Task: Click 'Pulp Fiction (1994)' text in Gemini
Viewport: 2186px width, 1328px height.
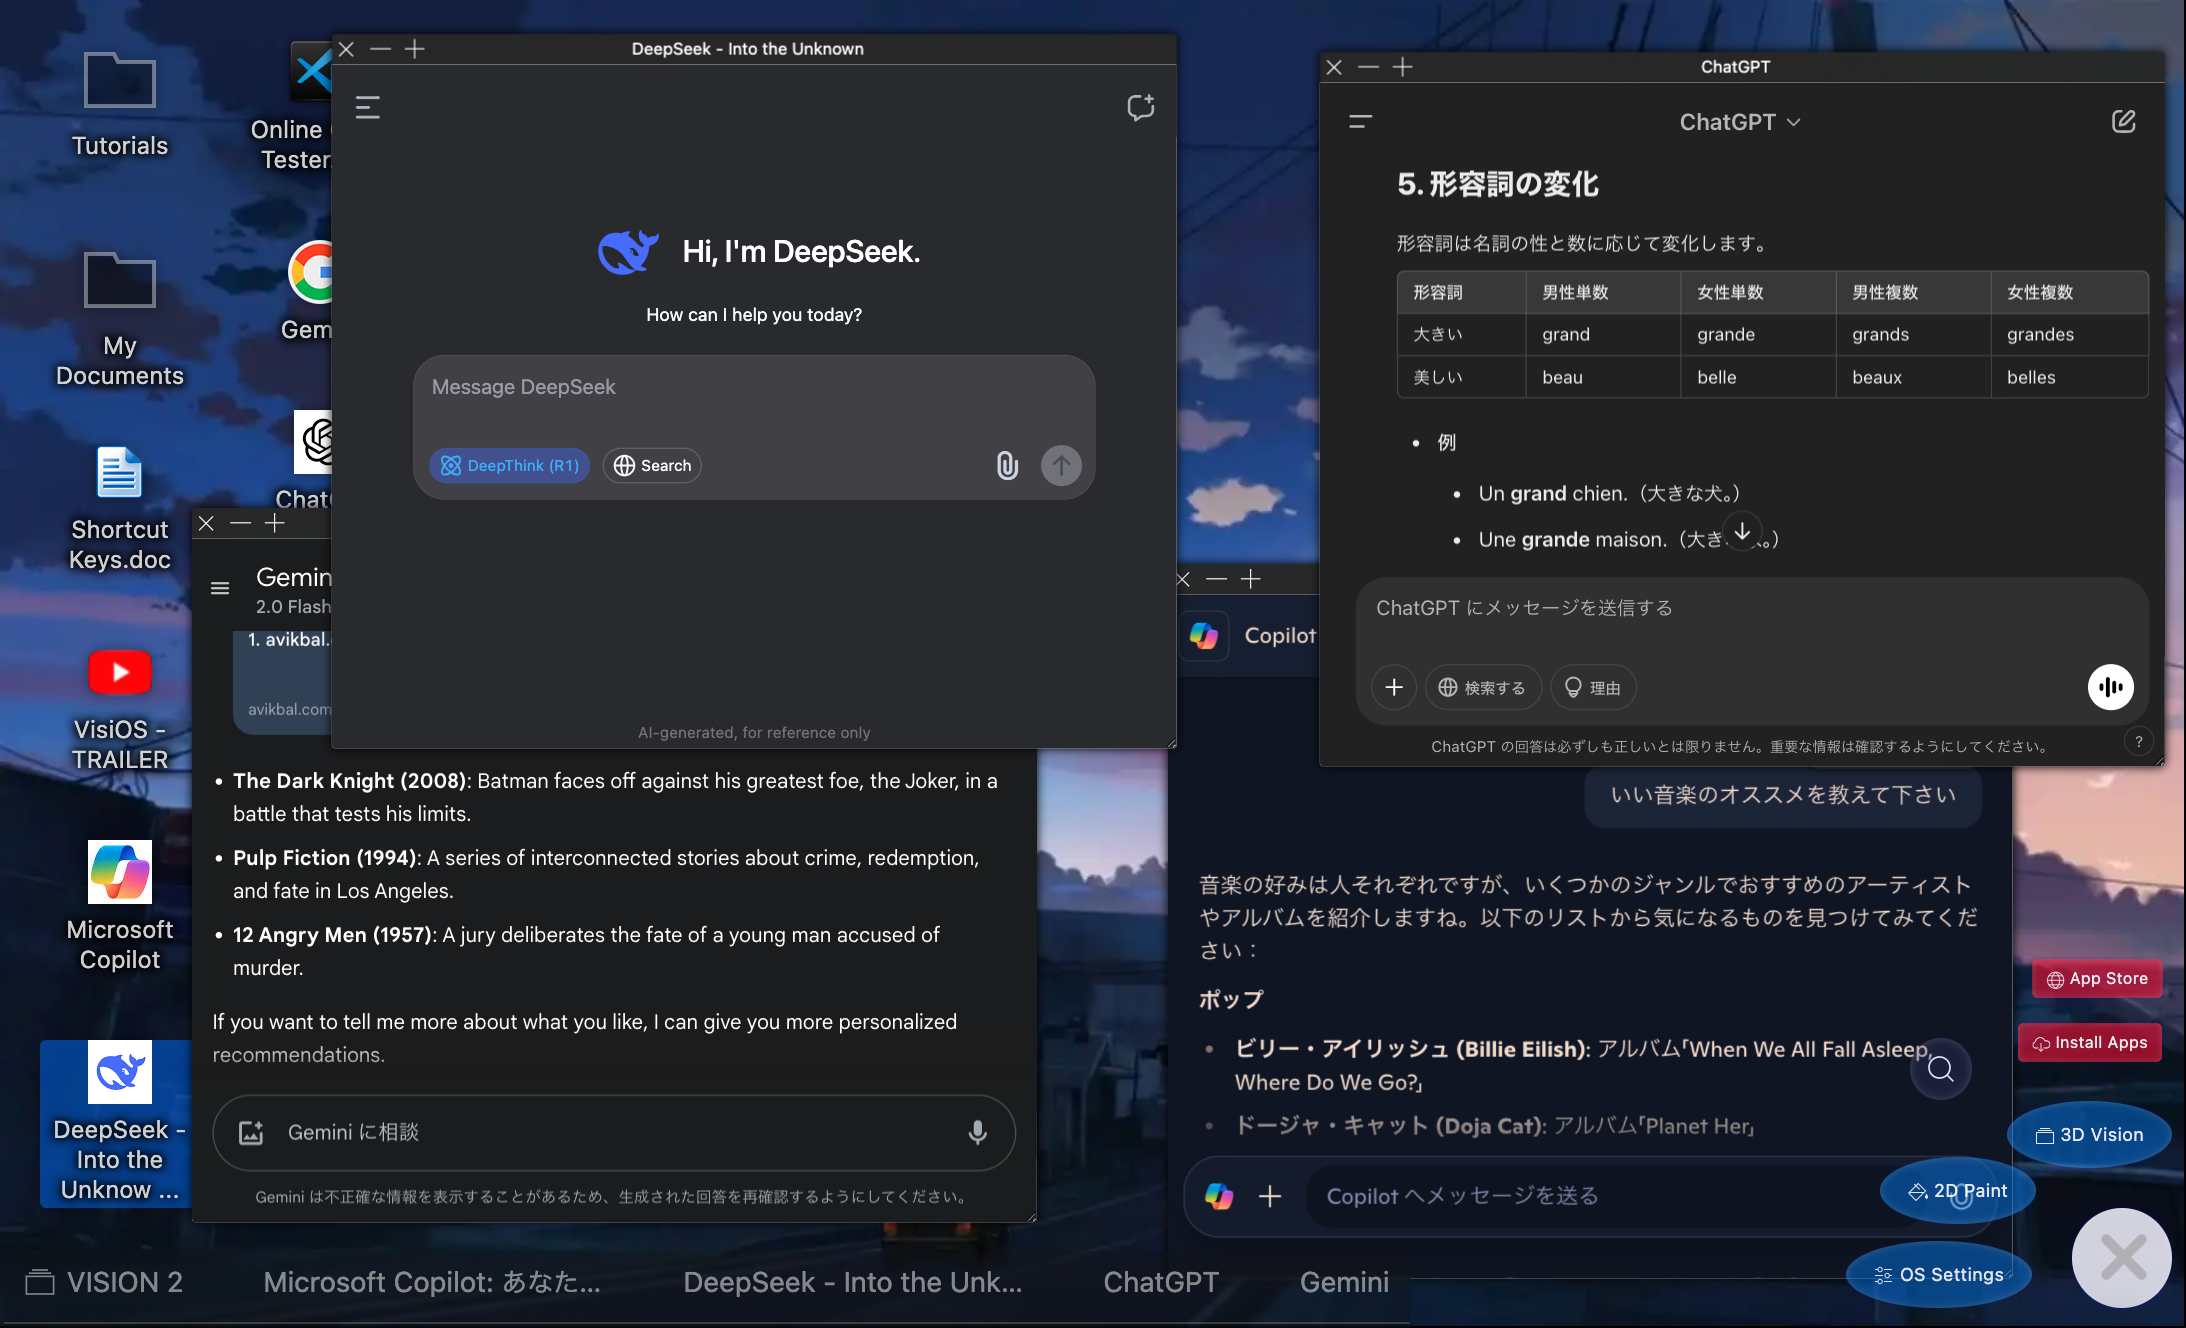Action: 325,858
